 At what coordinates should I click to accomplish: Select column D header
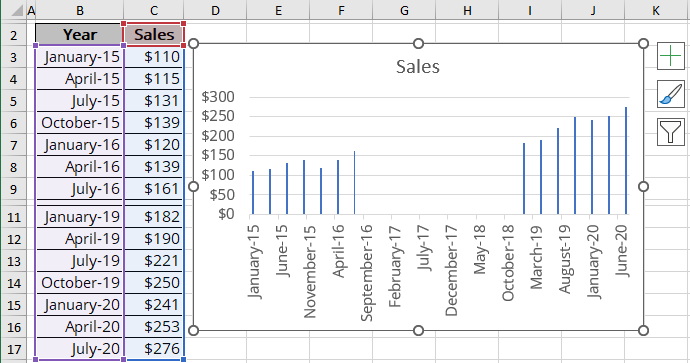pyautogui.click(x=215, y=10)
